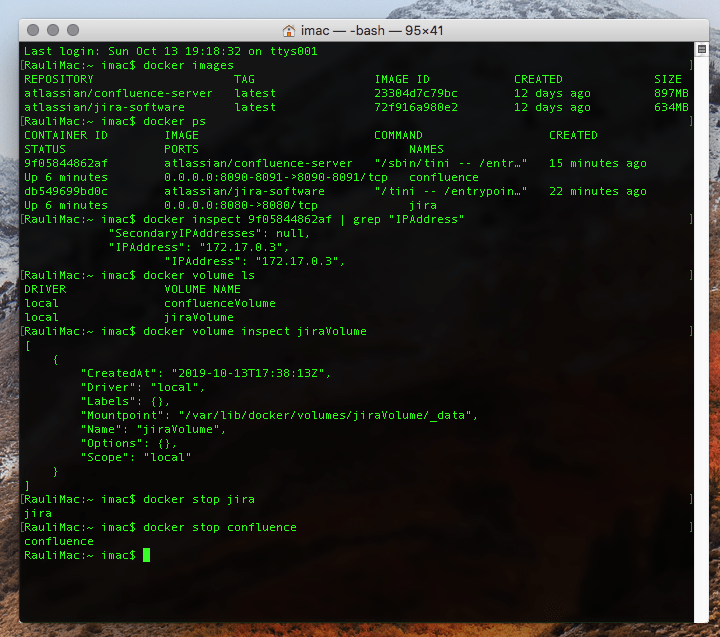Click the home folder icon in title bar
Viewport: 720px width, 637px height.
click(290, 30)
